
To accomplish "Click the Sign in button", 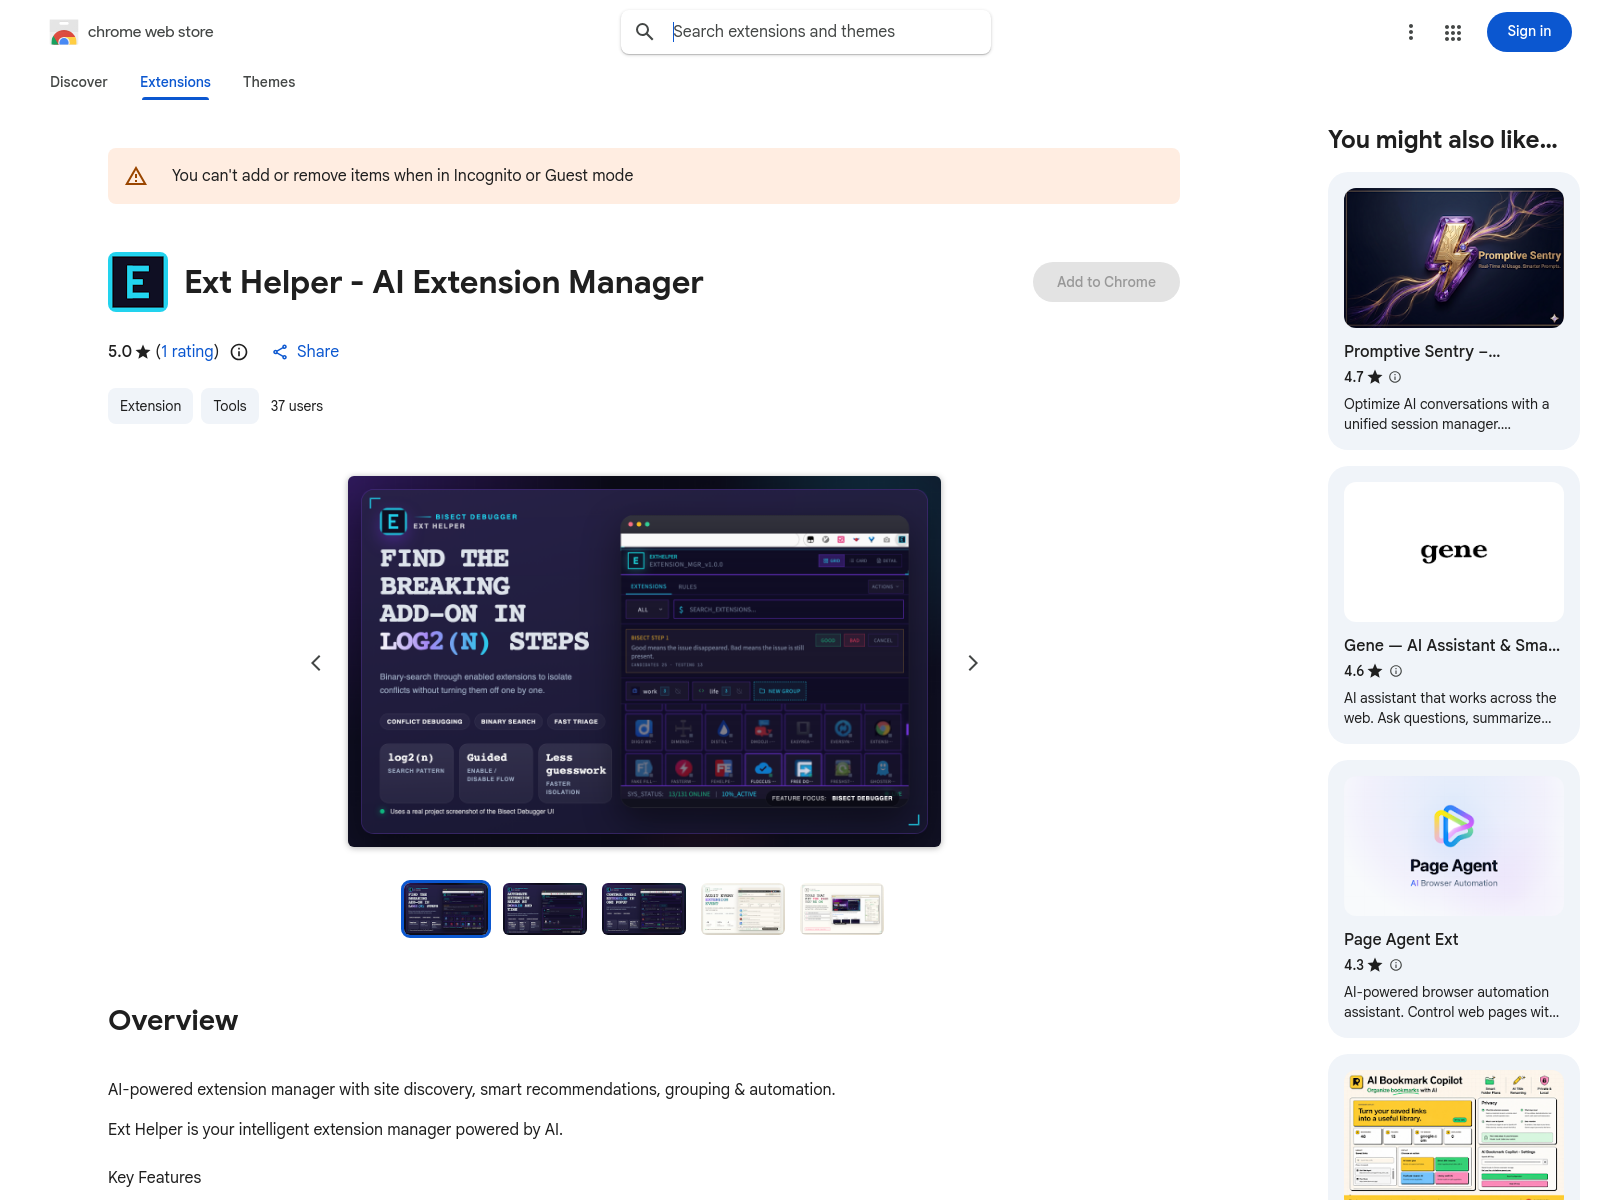I will click(x=1529, y=32).
